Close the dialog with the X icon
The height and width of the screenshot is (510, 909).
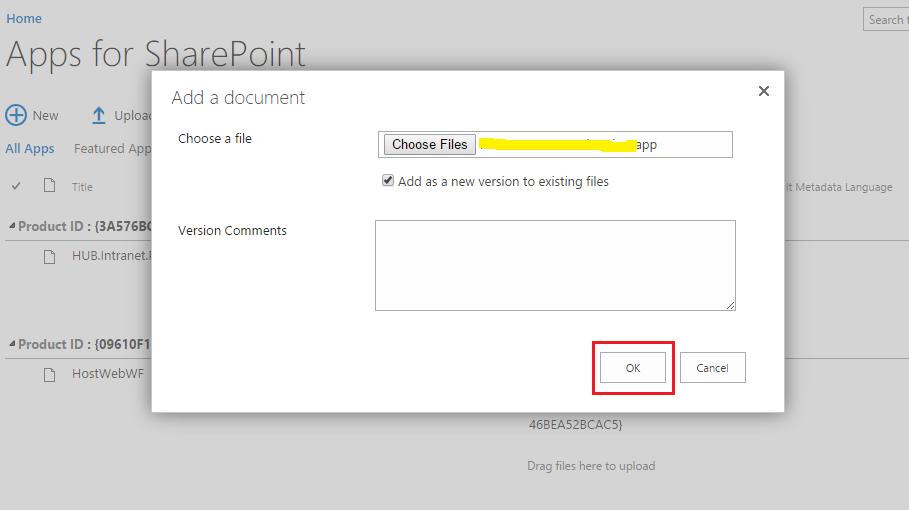tap(764, 91)
